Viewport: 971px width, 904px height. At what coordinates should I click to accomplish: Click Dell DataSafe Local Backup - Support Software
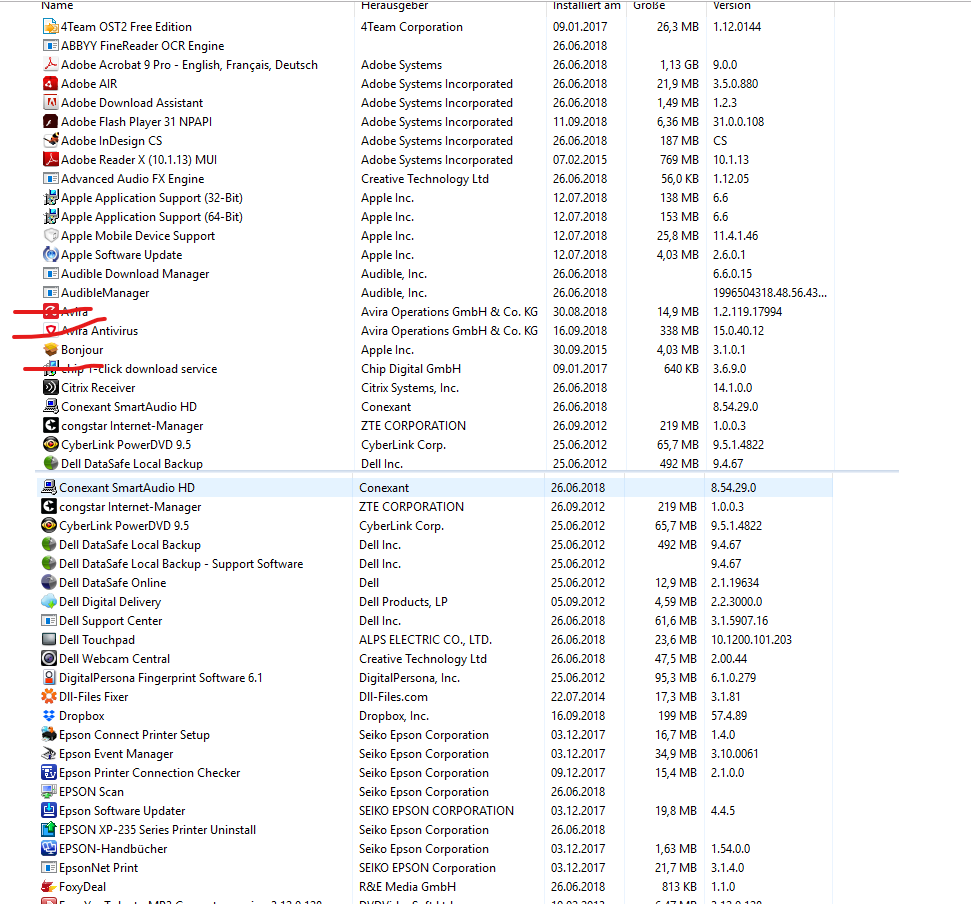coord(181,564)
